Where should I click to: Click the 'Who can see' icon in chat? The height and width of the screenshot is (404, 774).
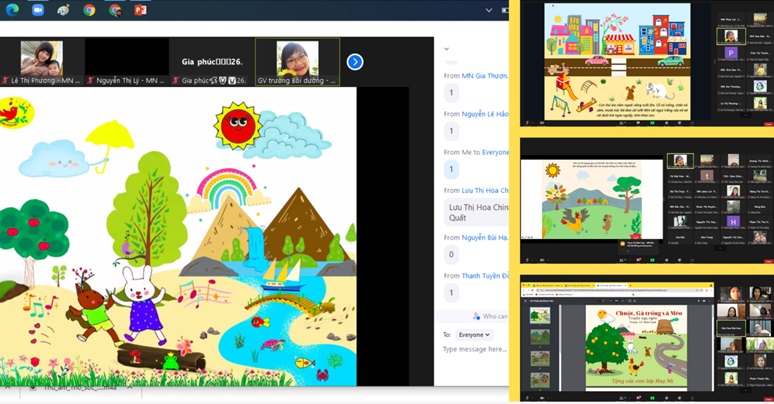475,316
